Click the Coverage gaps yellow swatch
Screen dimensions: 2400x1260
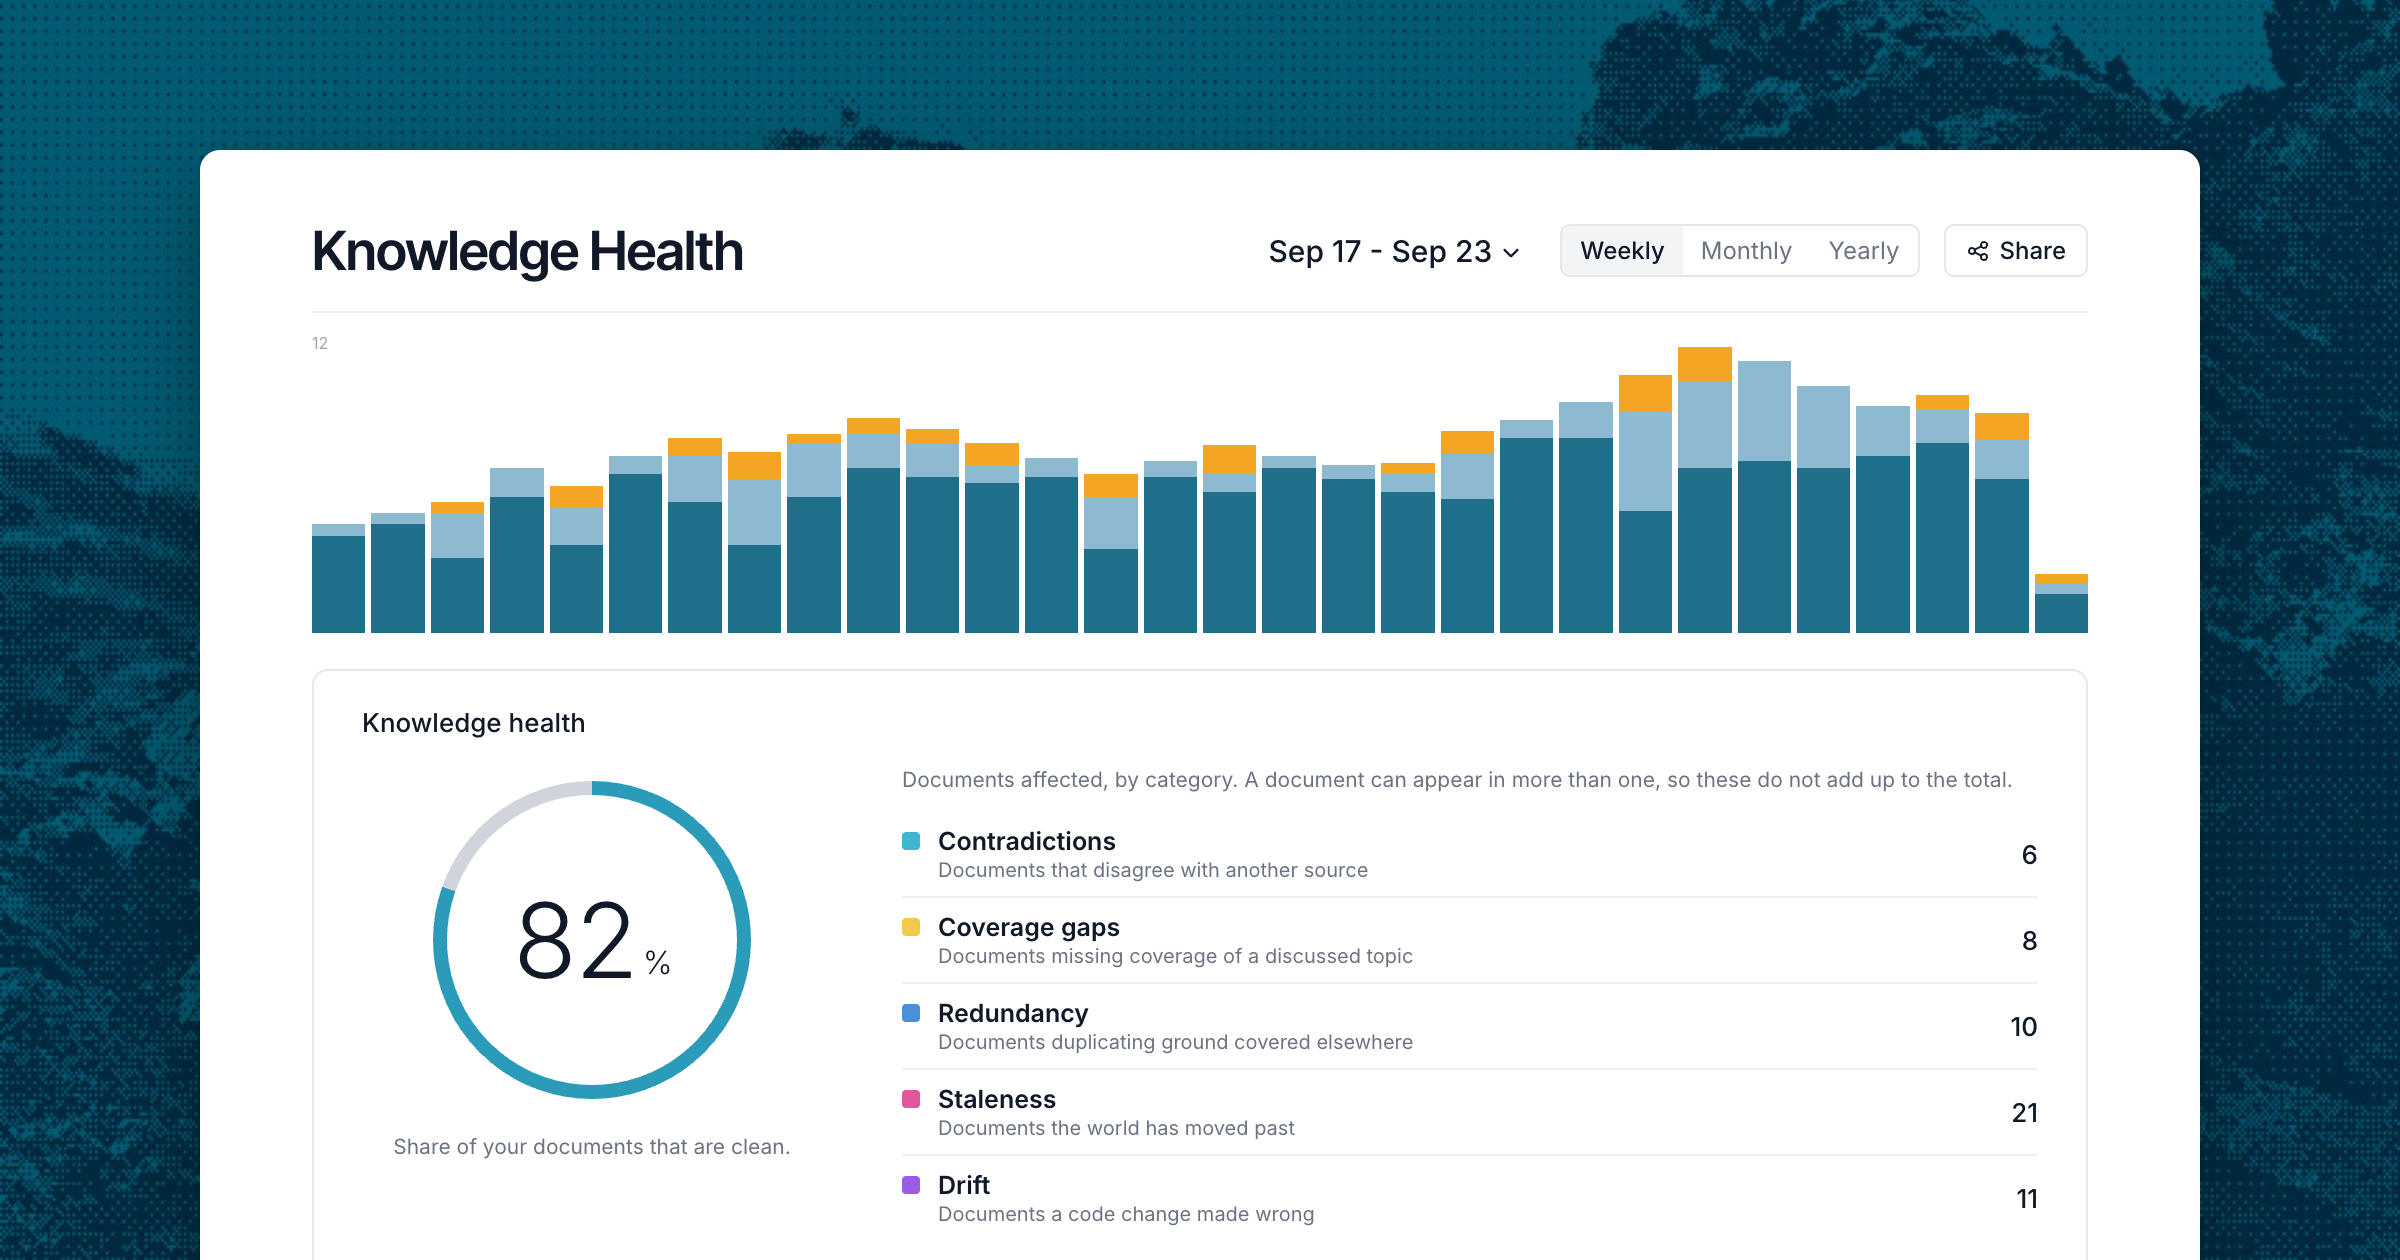pyautogui.click(x=911, y=927)
